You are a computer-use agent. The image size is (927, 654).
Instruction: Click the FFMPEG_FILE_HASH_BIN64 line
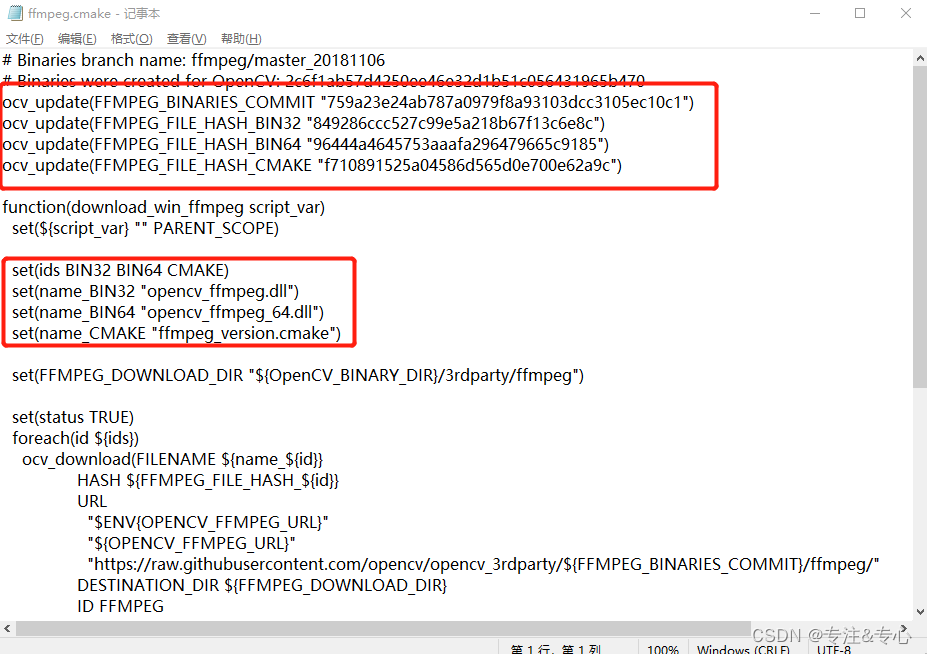click(x=306, y=144)
